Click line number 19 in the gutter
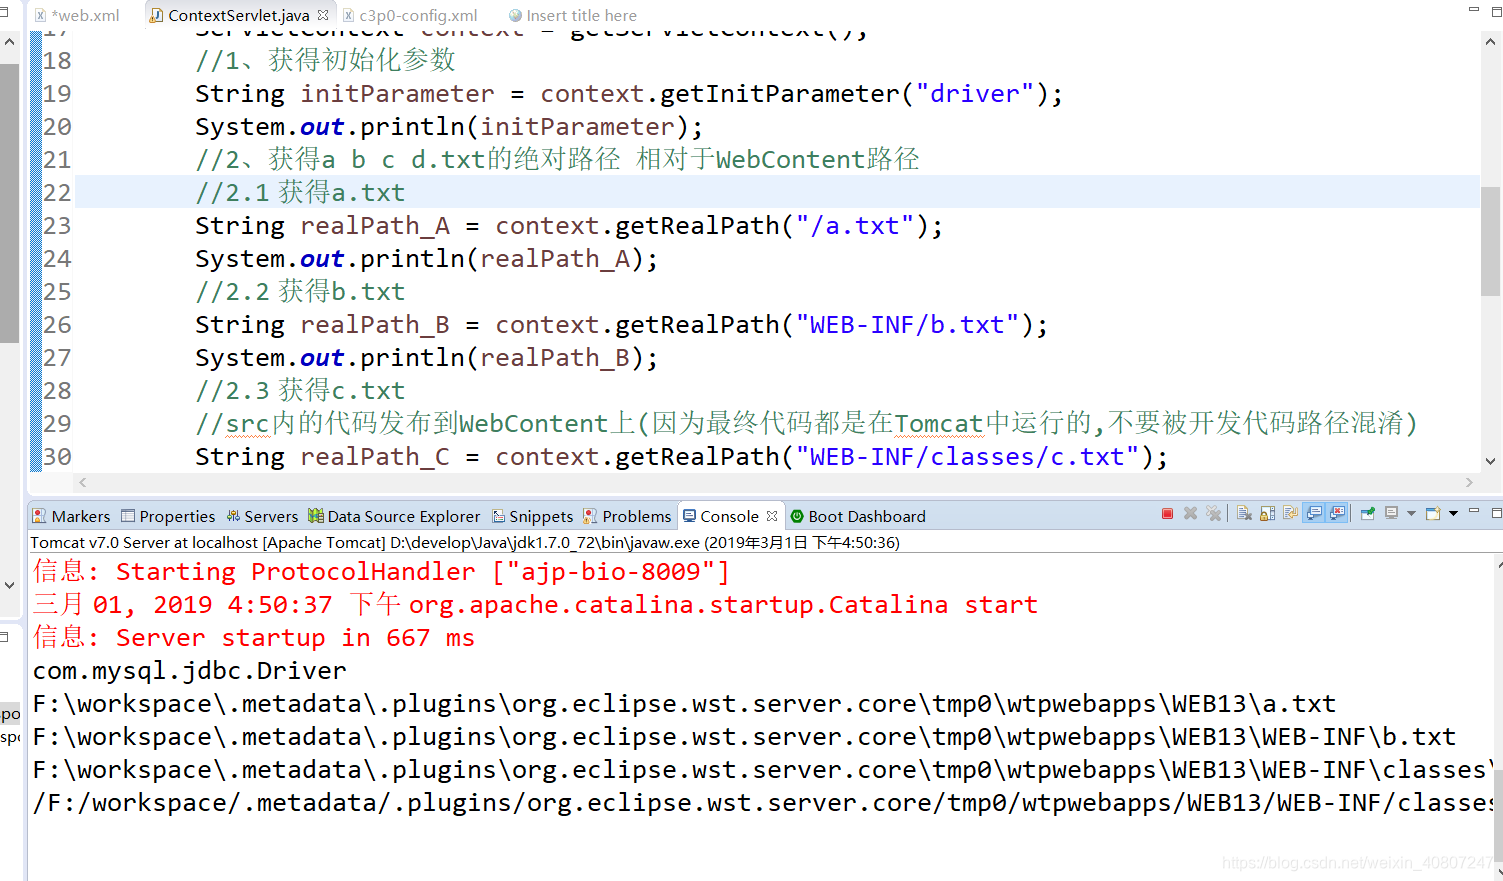Viewport: 1503px width, 881px height. pos(57,93)
